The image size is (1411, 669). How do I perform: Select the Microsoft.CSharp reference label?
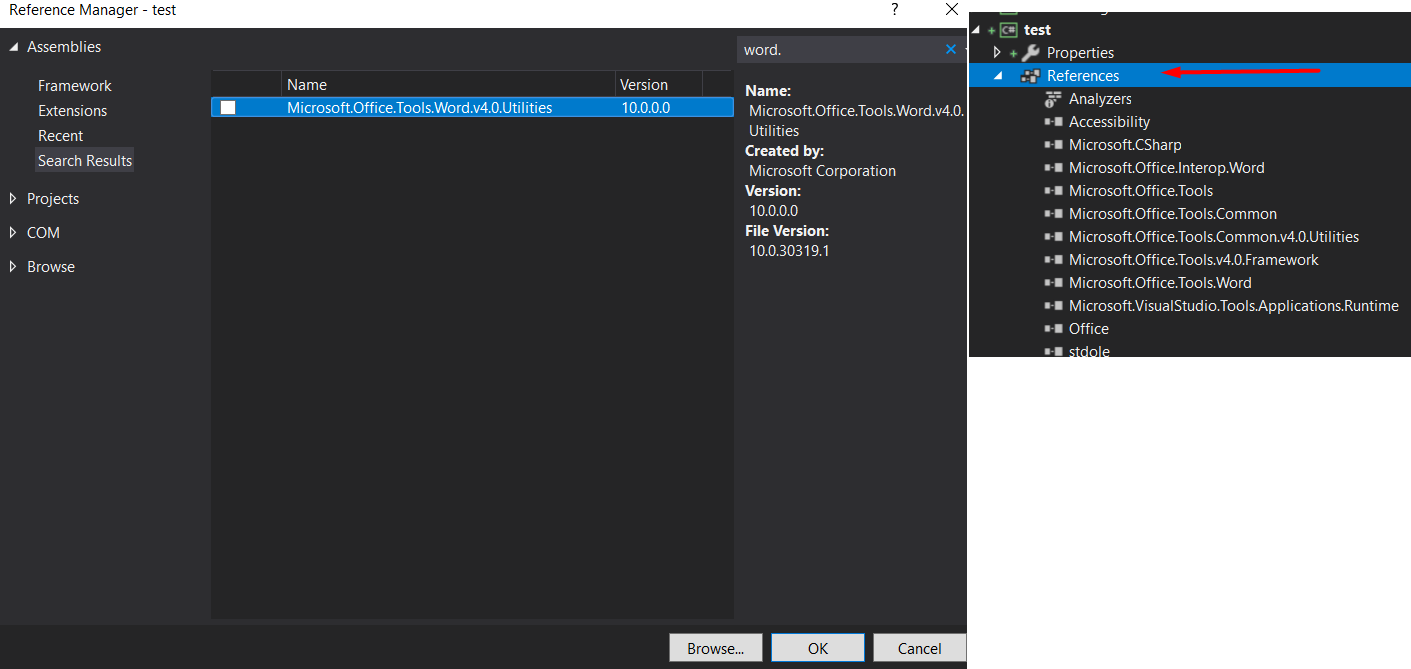click(1125, 145)
